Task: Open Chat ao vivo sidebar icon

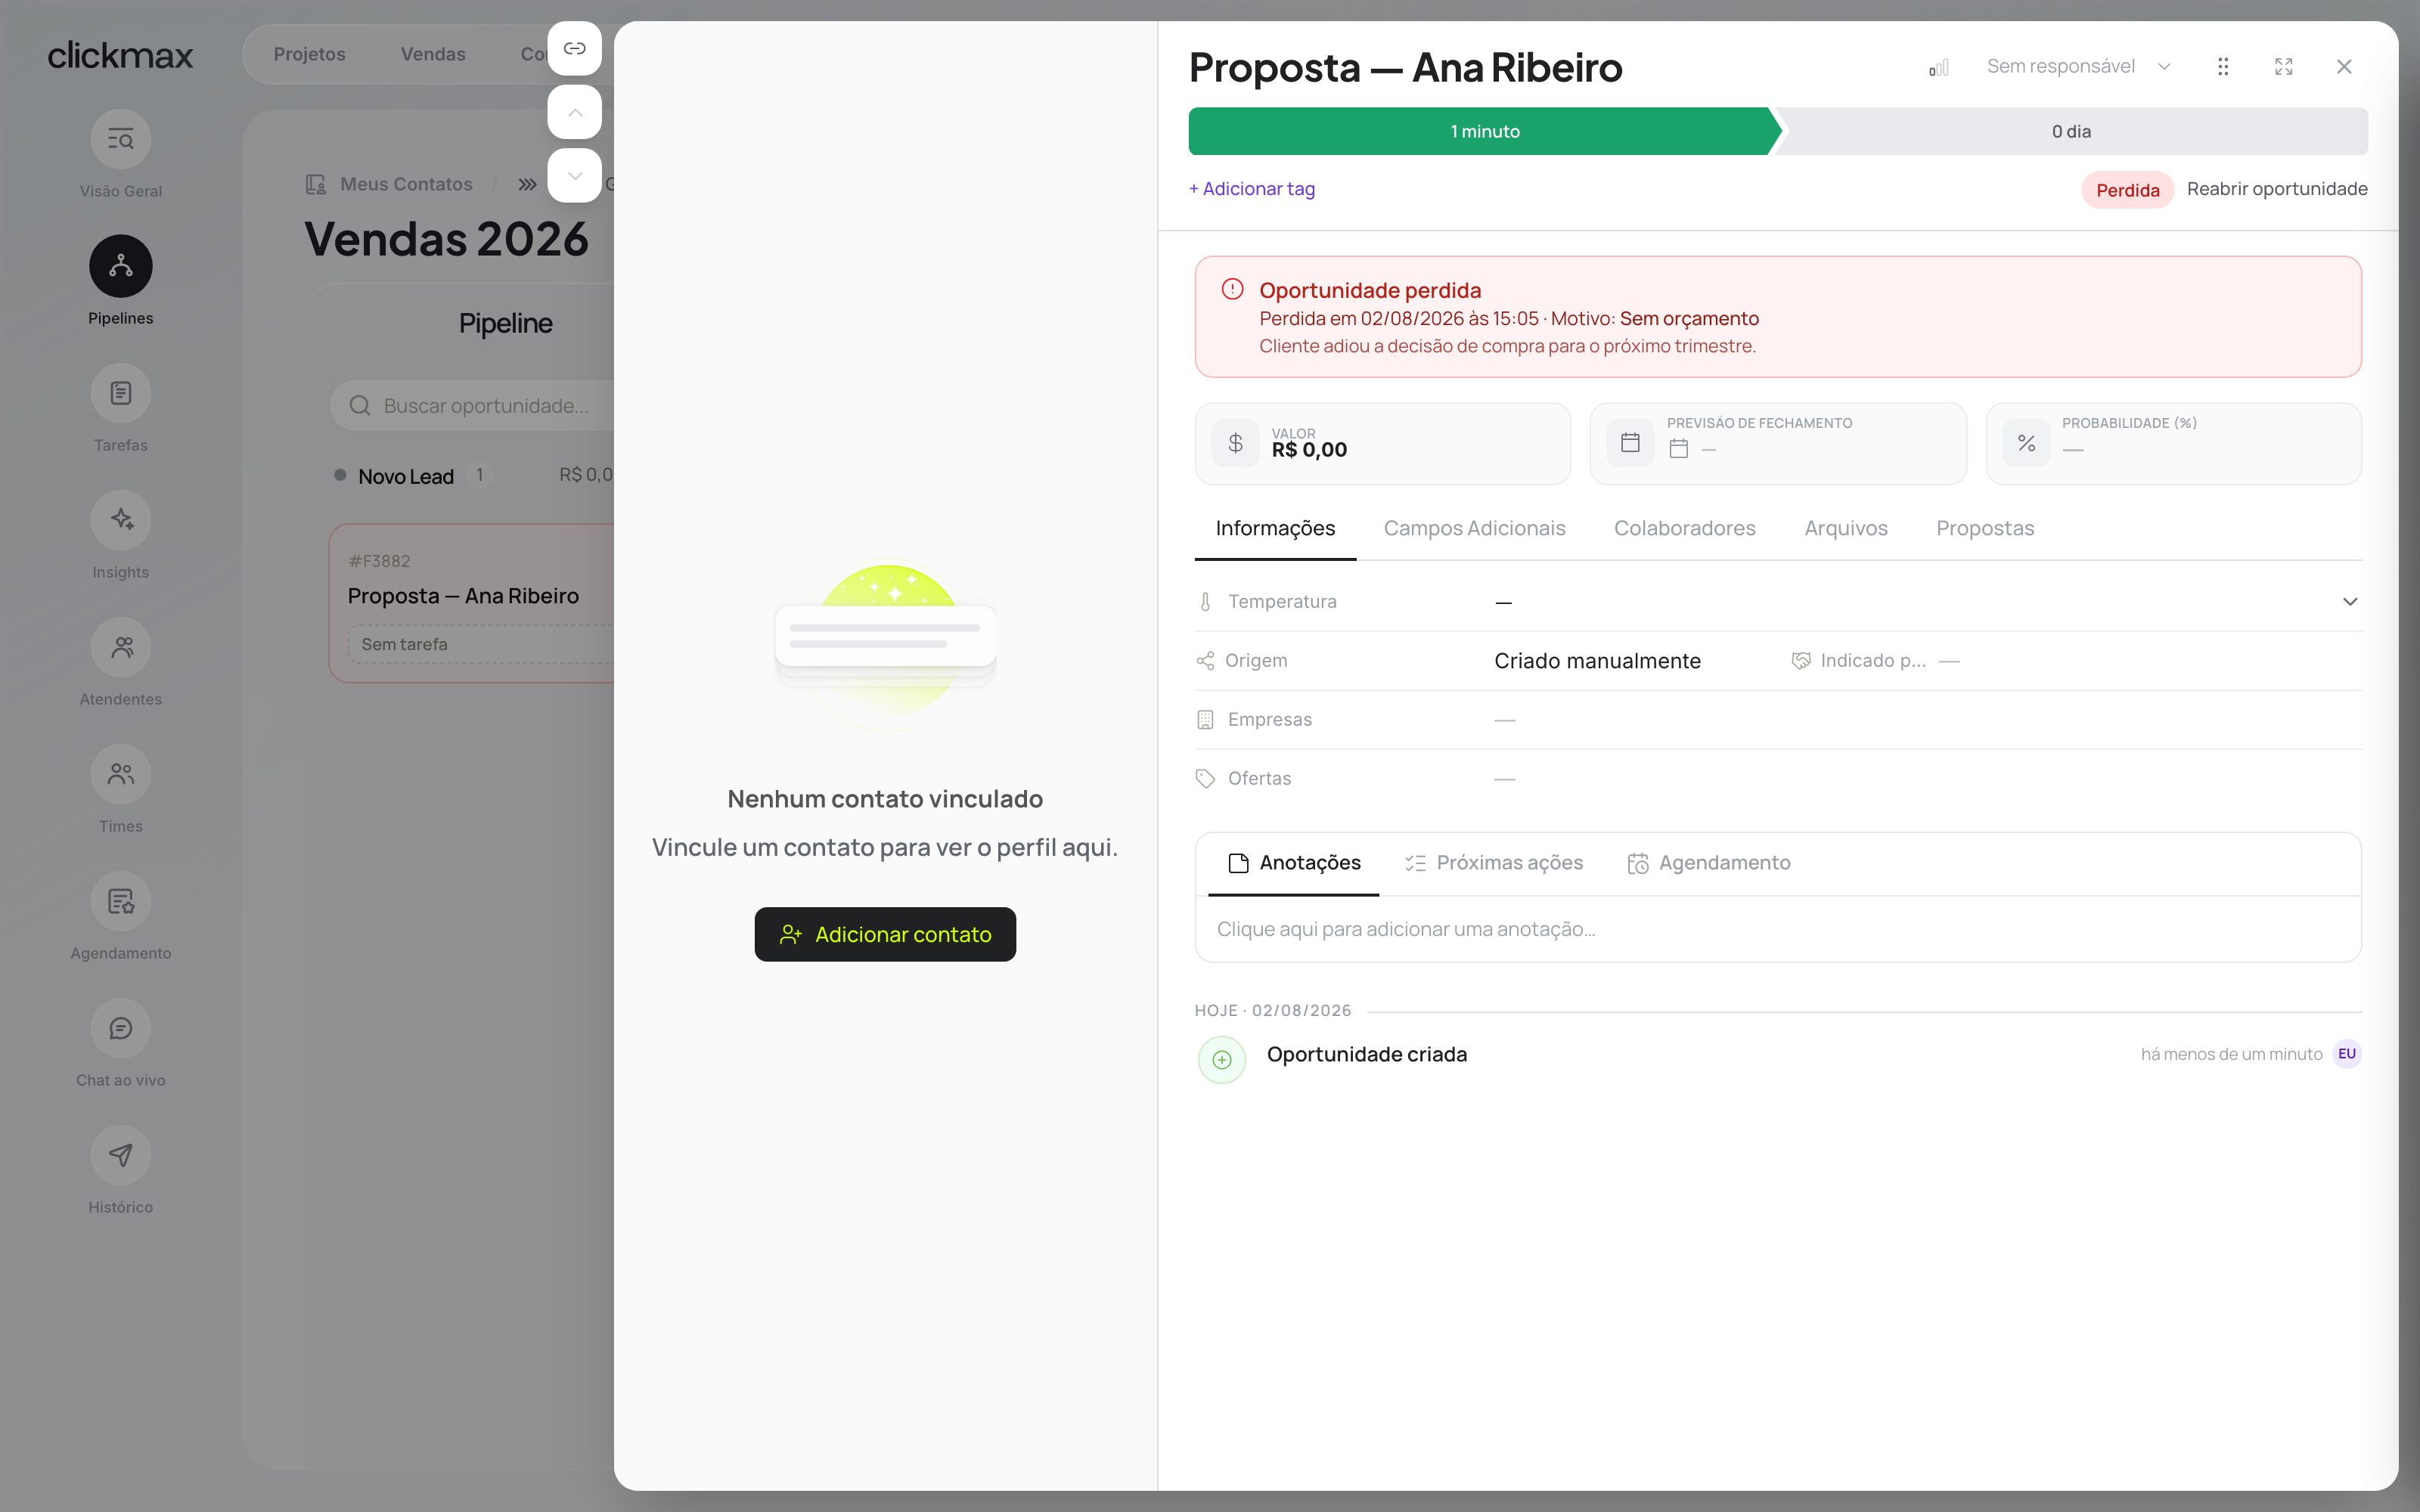Action: click(x=120, y=1028)
